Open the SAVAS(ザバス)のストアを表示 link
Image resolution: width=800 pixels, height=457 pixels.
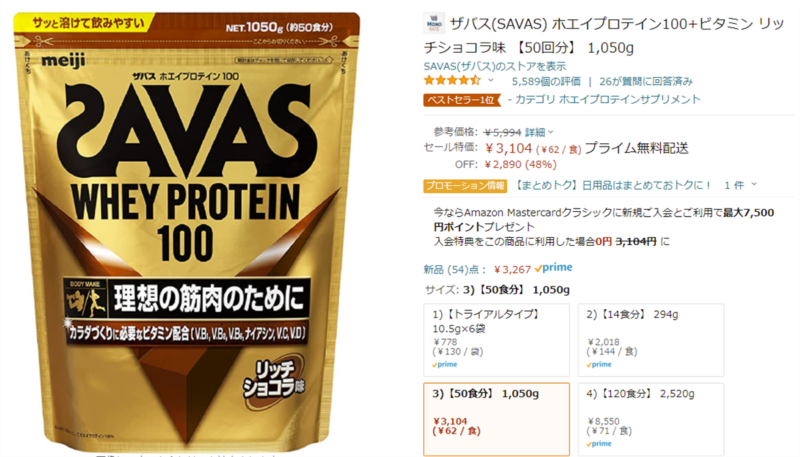tap(495, 66)
